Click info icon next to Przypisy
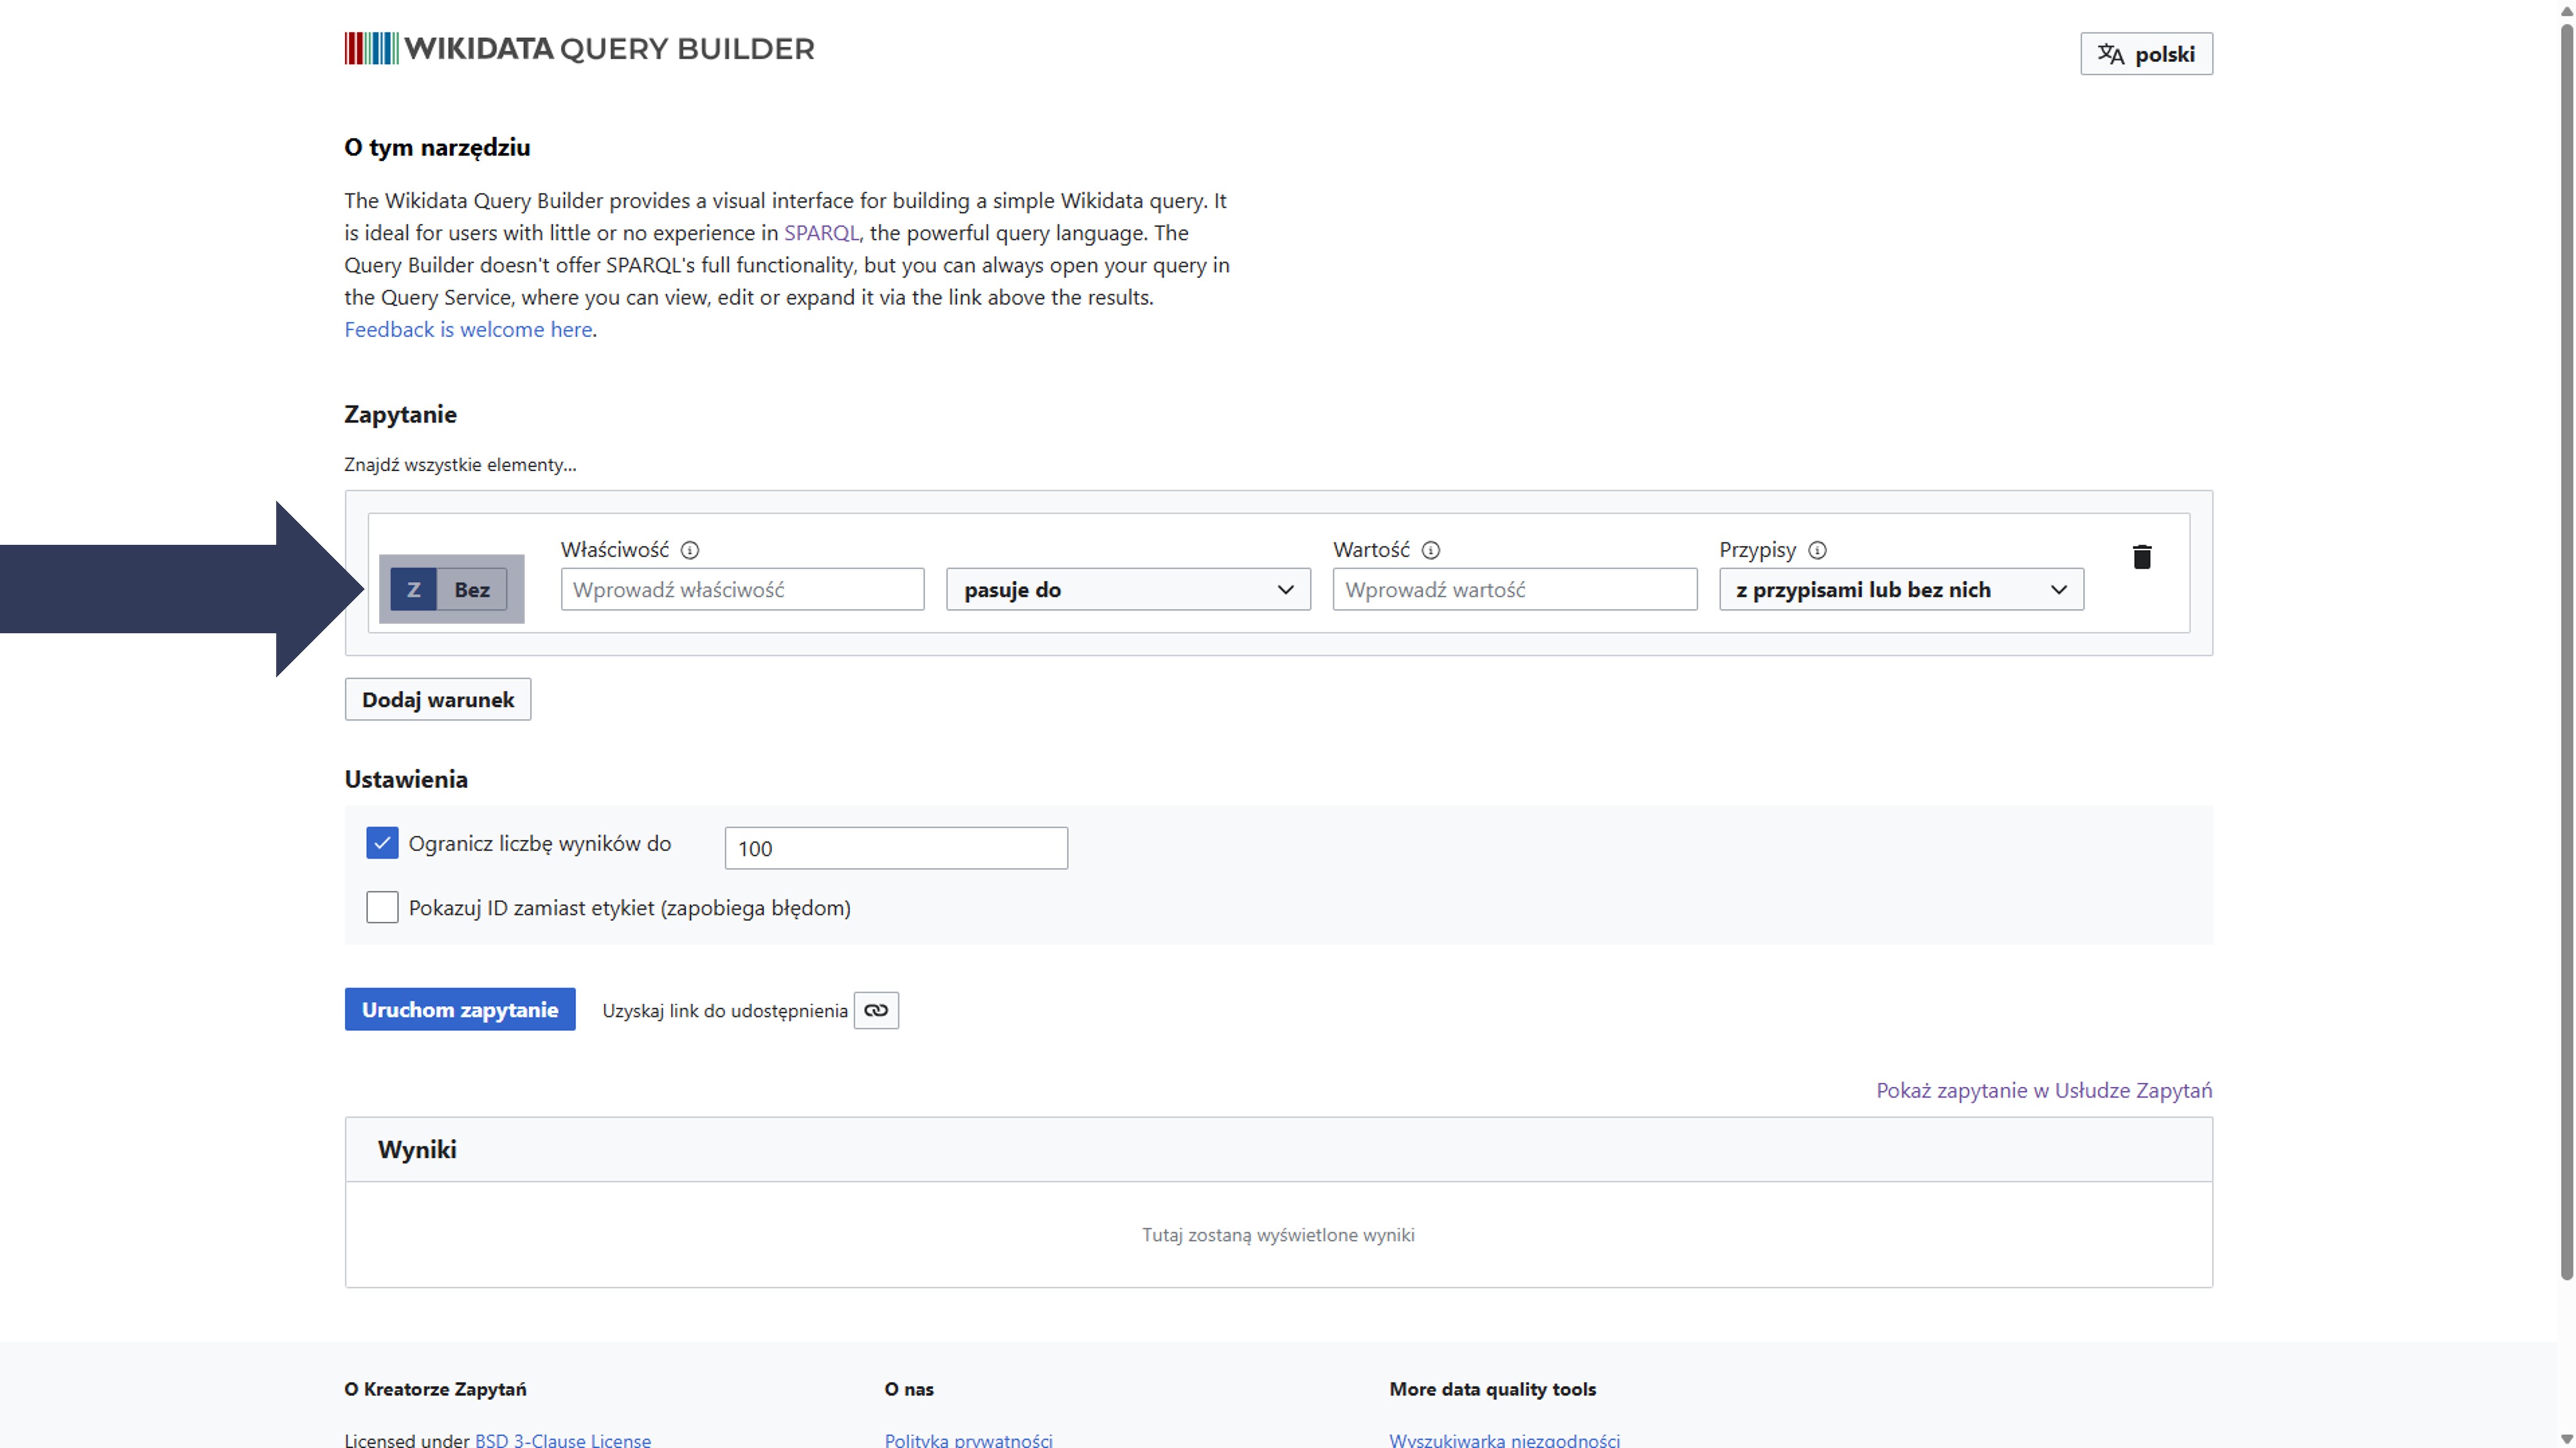2576x1448 pixels. (x=1817, y=550)
